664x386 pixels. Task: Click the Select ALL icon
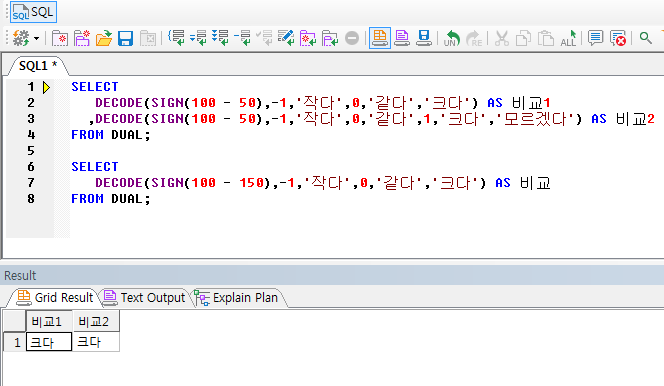(x=568, y=38)
